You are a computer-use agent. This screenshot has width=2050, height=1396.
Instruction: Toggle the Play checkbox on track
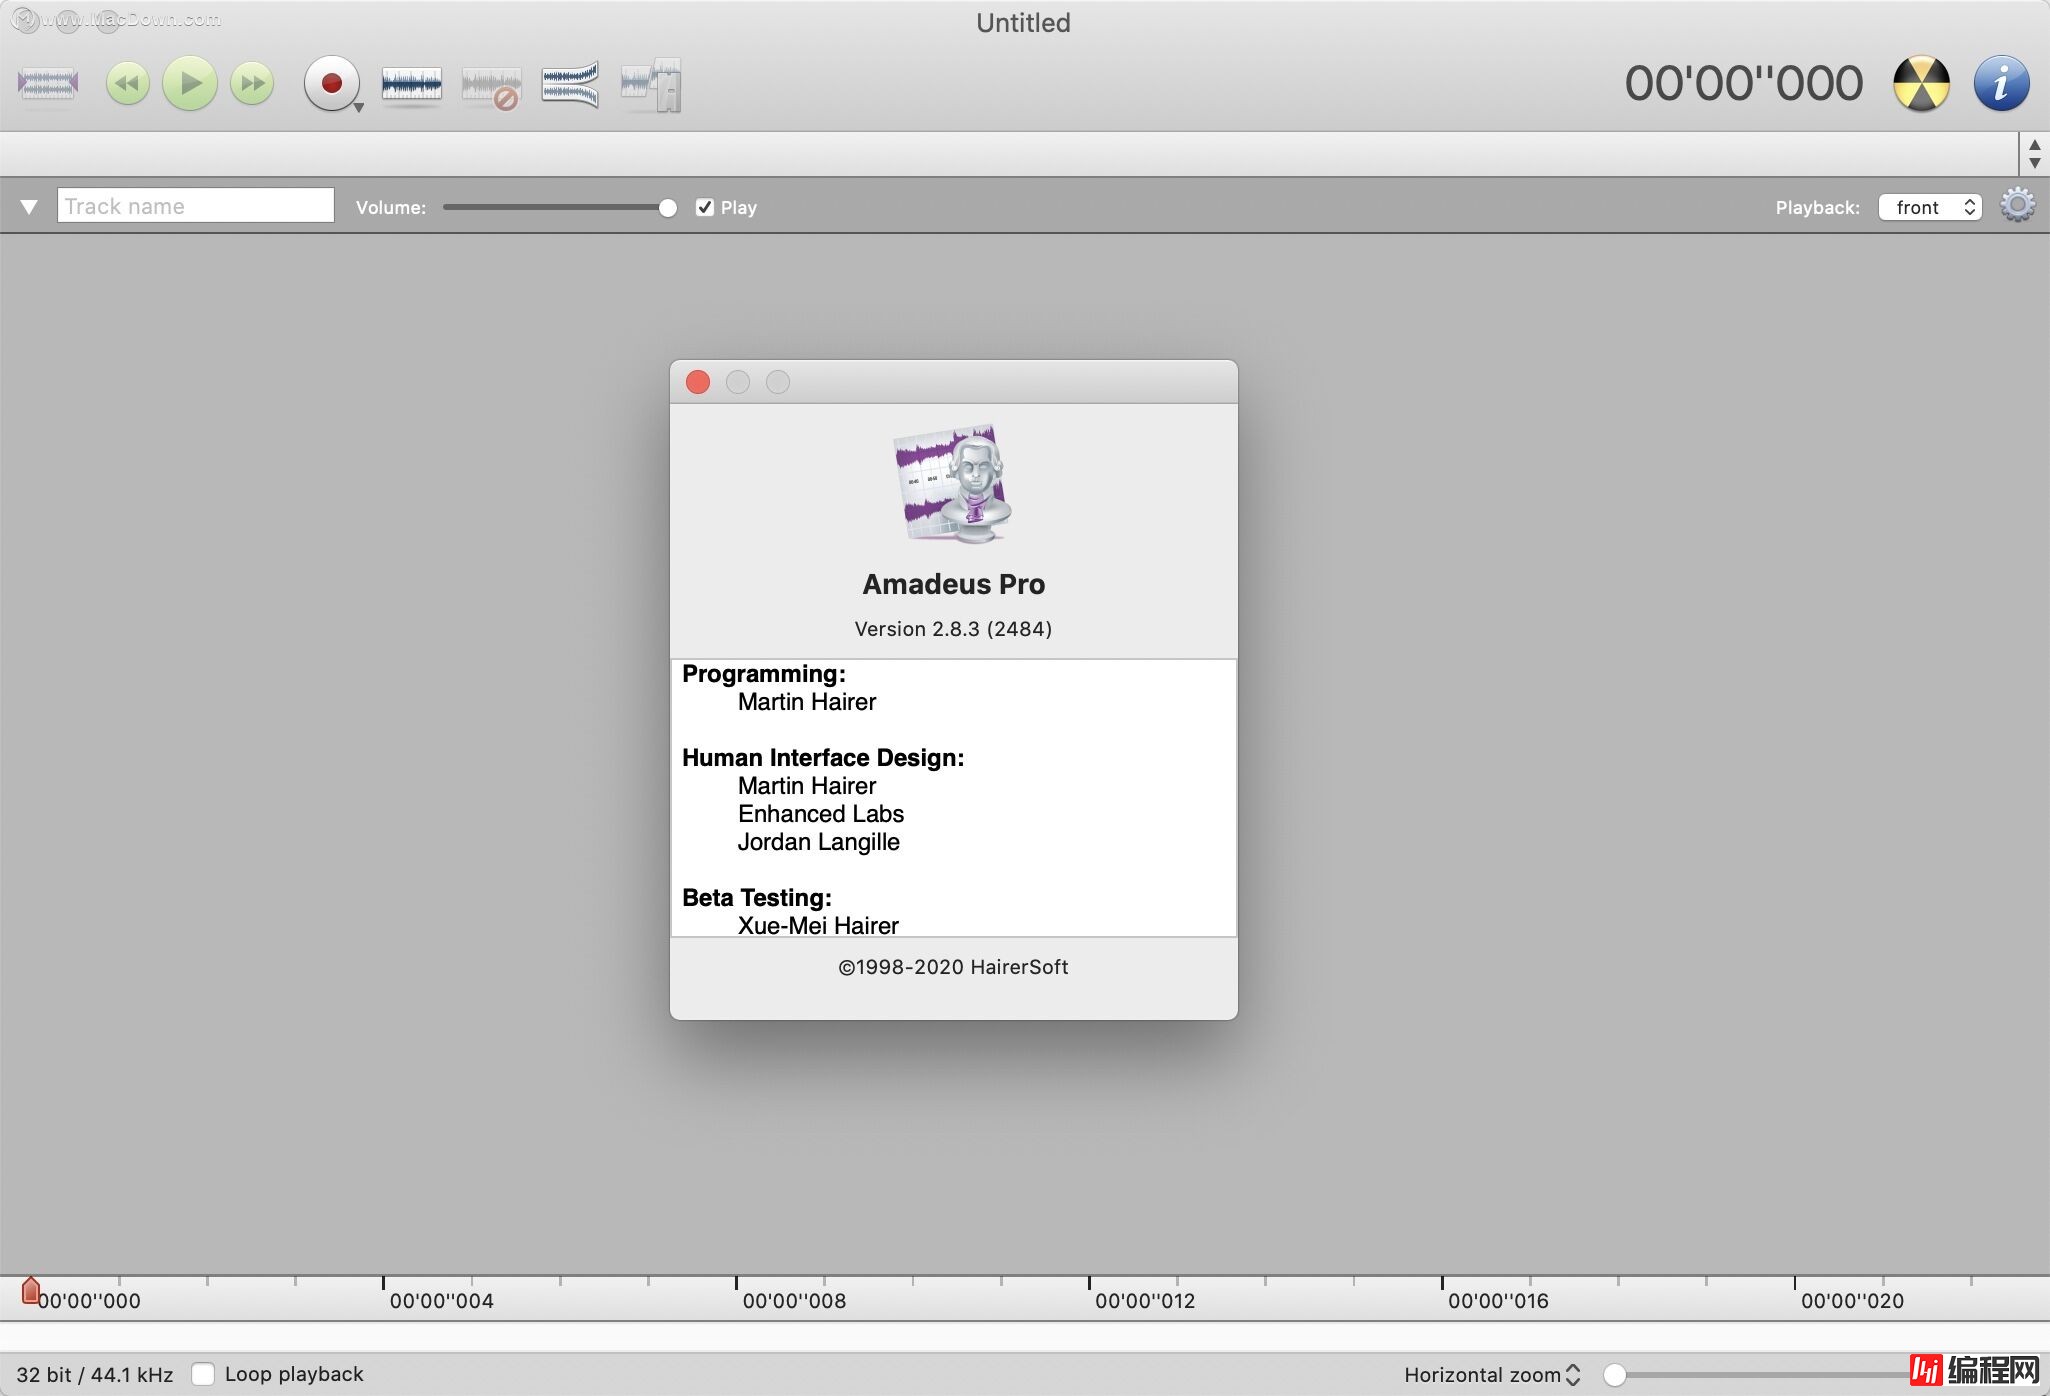(703, 206)
